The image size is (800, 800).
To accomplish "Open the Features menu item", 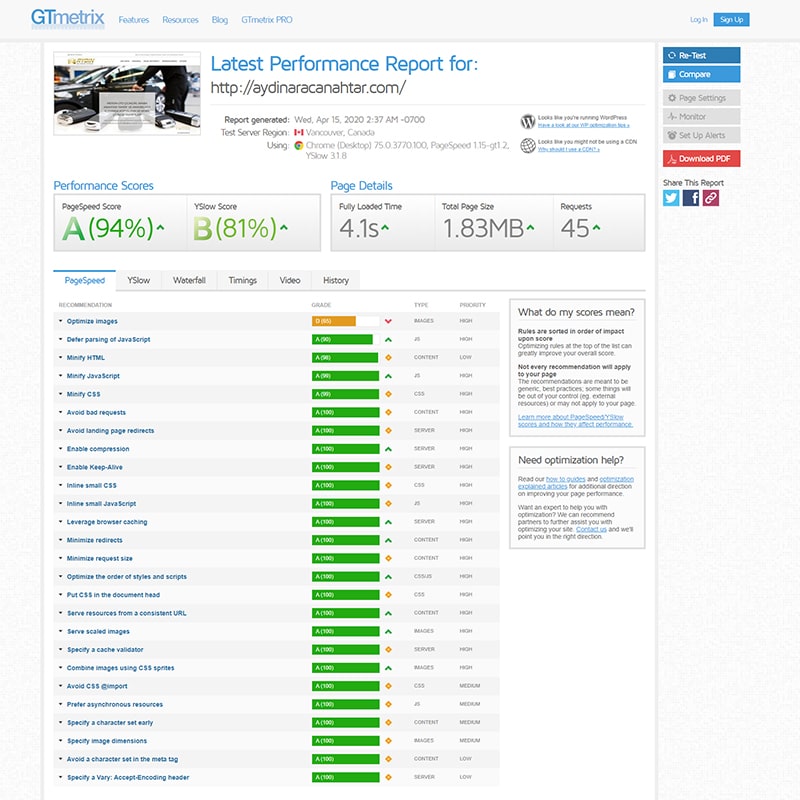I will (133, 20).
